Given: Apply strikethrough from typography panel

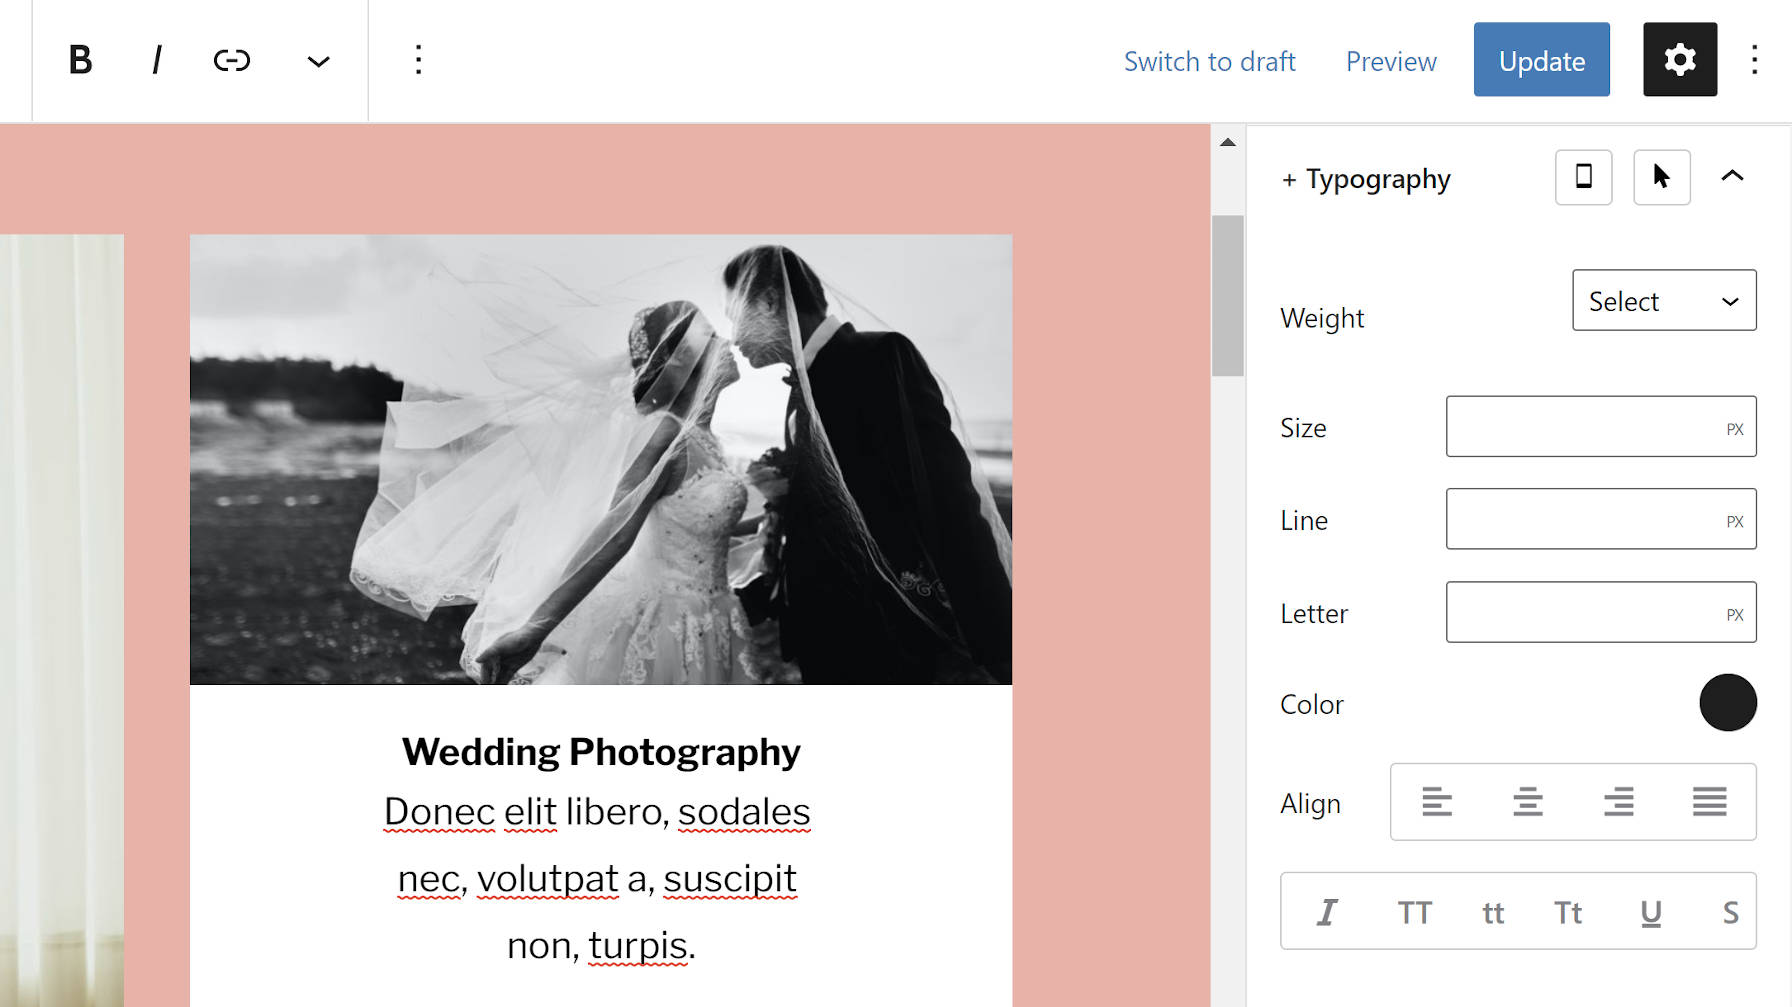Looking at the screenshot, I should (x=1730, y=911).
